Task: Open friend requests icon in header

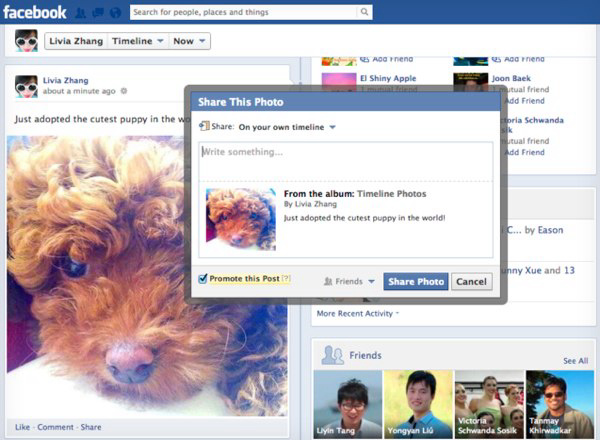Action: tap(80, 13)
